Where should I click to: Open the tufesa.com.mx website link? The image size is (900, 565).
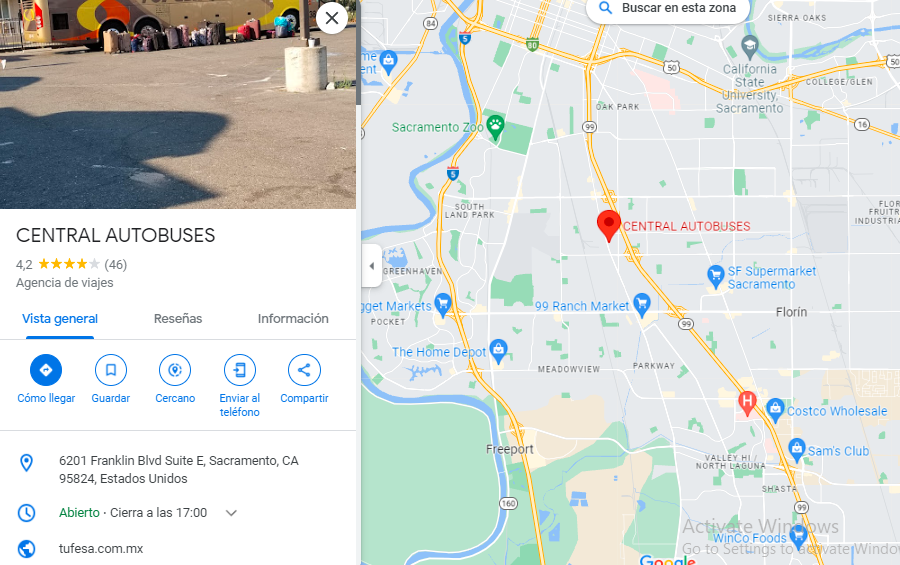click(x=101, y=549)
